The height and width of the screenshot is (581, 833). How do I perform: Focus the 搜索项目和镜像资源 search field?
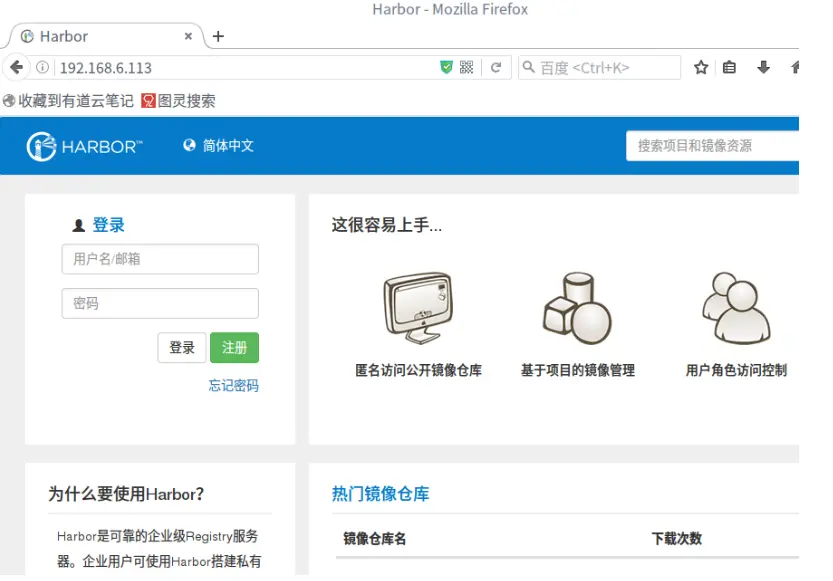tap(712, 146)
